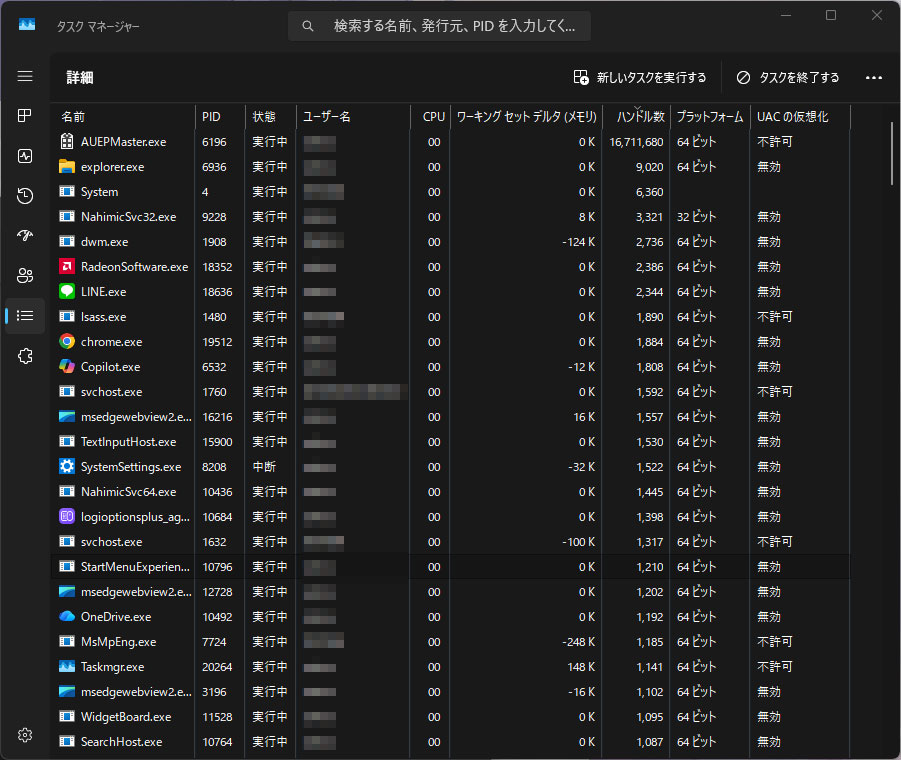Select the RadeonSoftware.exe process row
901x760 pixels.
[x=134, y=267]
